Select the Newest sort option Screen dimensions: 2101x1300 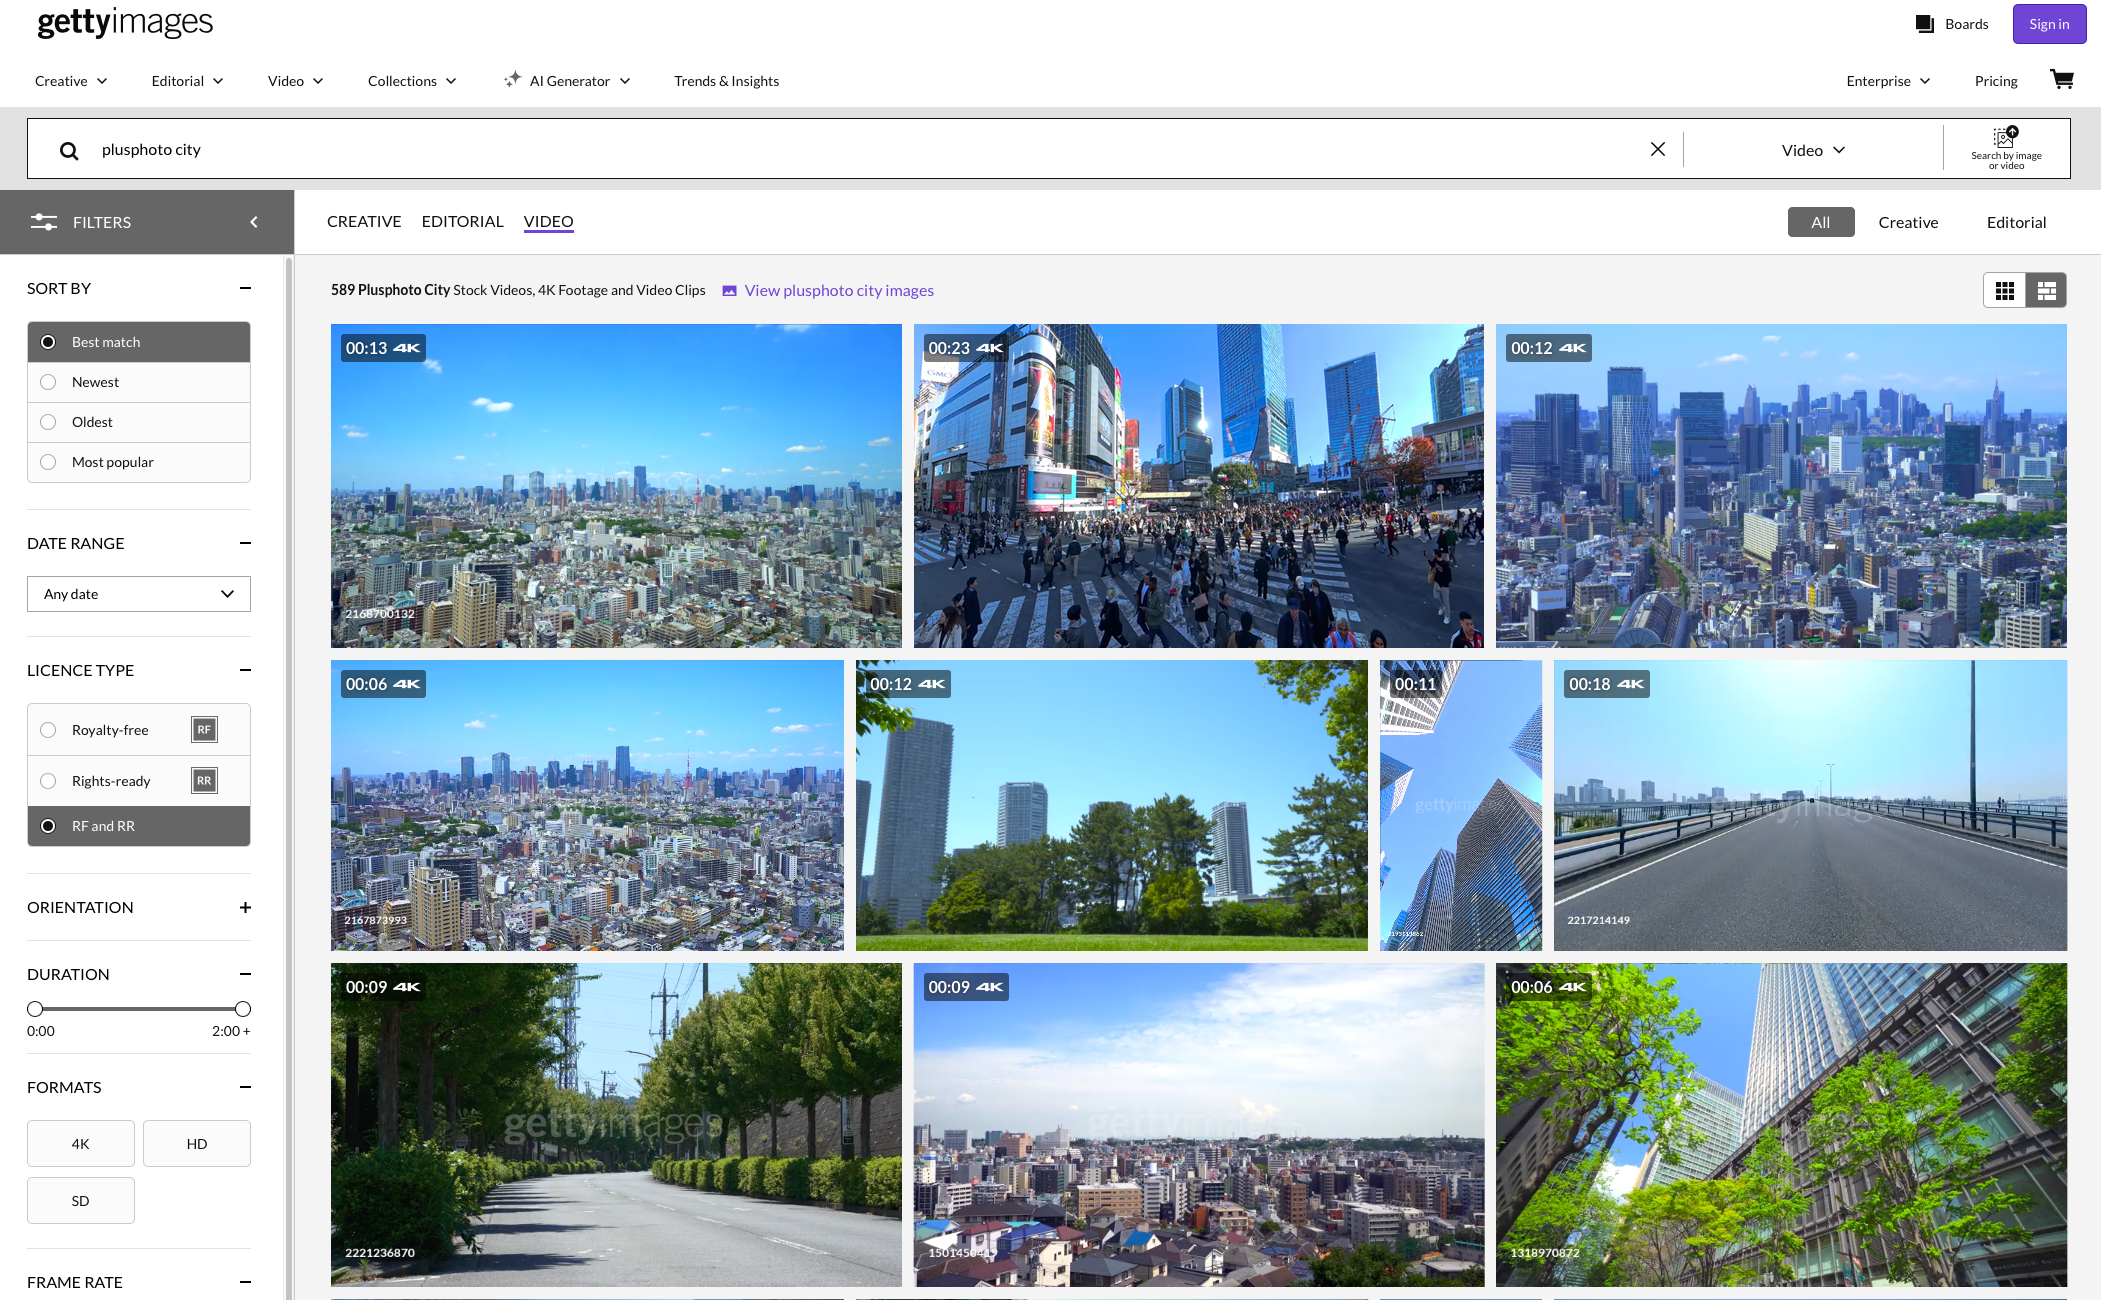[x=95, y=382]
